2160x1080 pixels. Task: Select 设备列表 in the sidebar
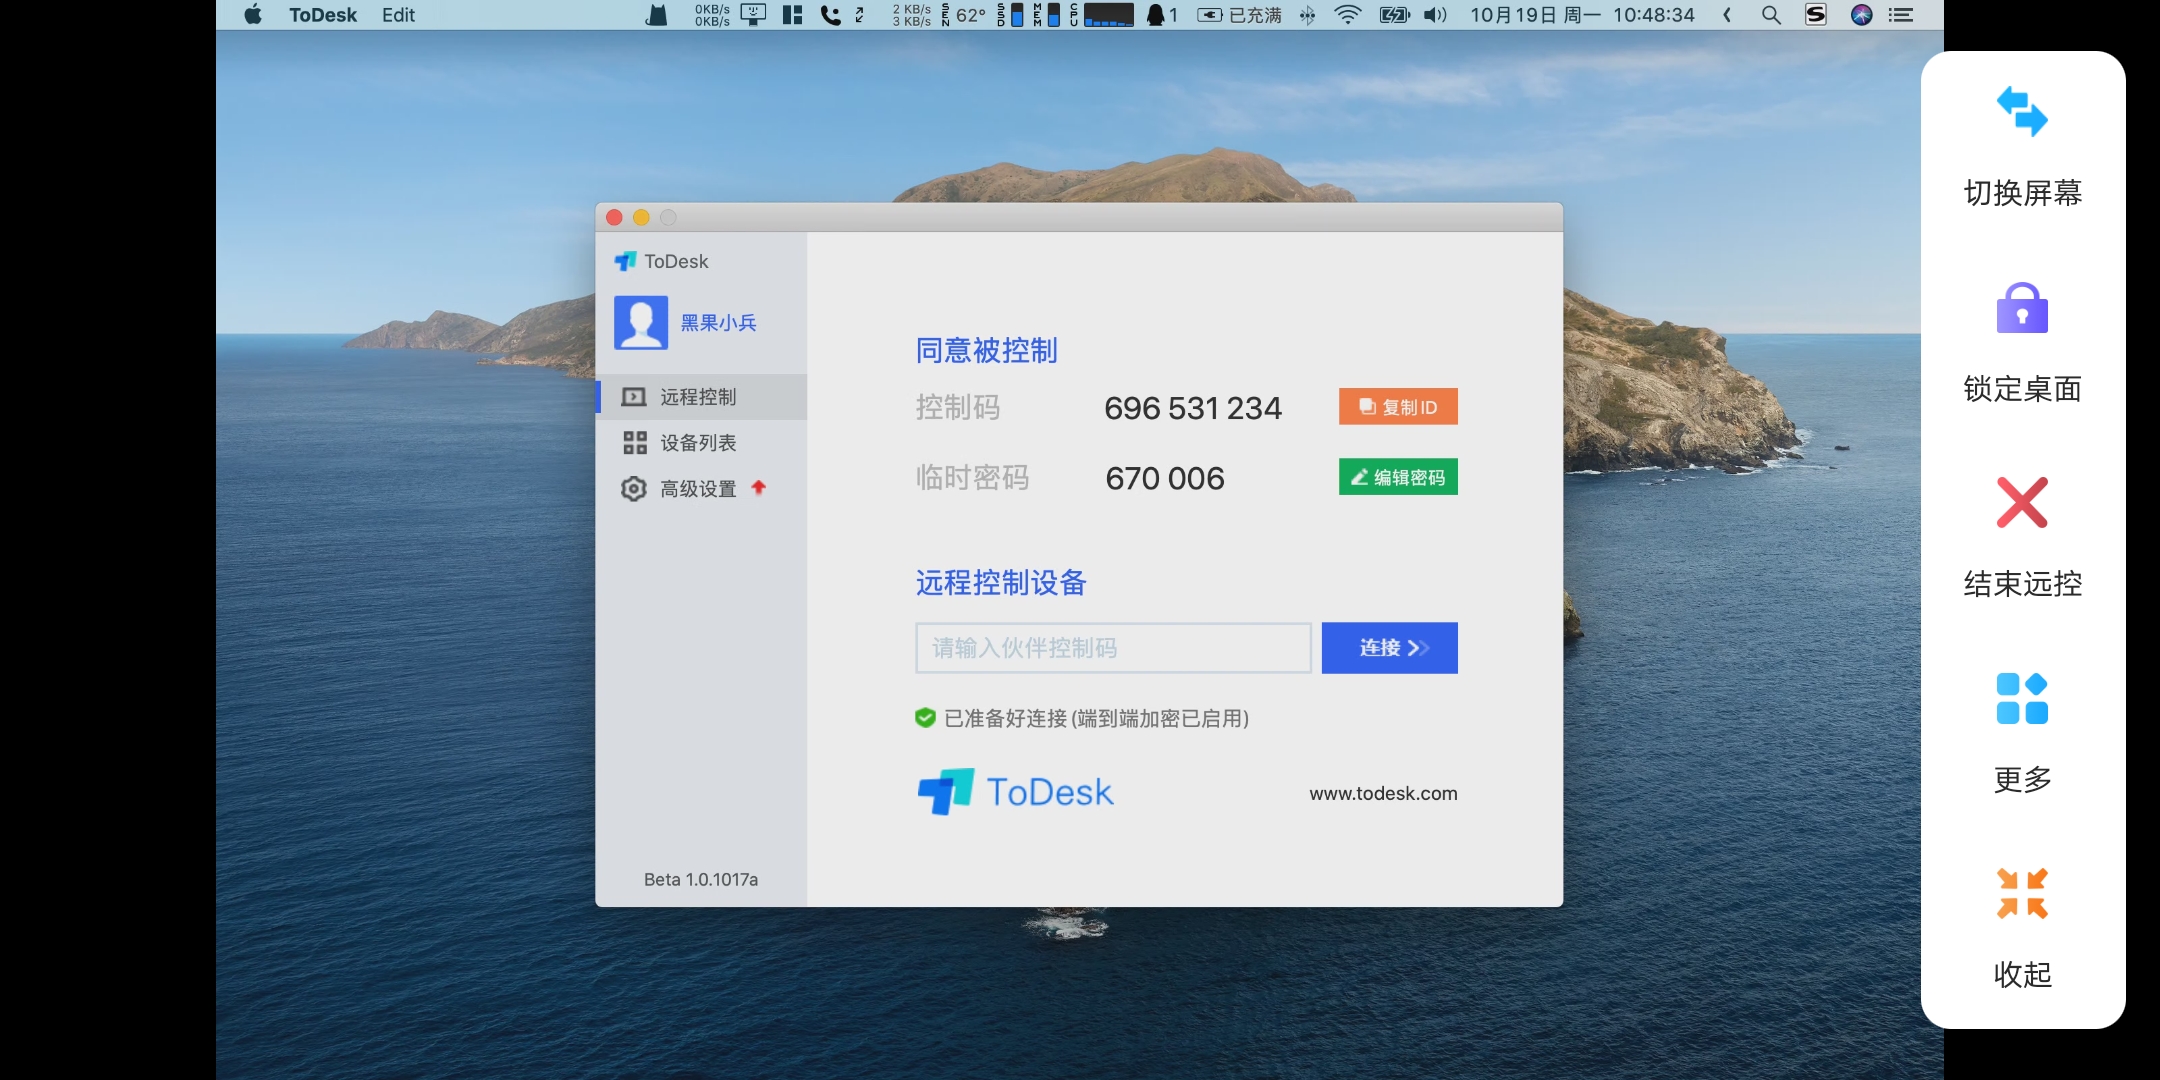(701, 443)
